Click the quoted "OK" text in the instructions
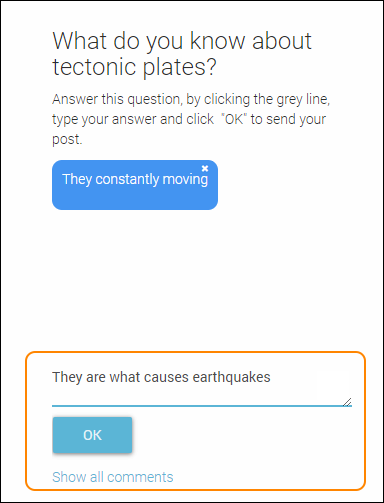This screenshot has width=384, height=503. [x=234, y=119]
